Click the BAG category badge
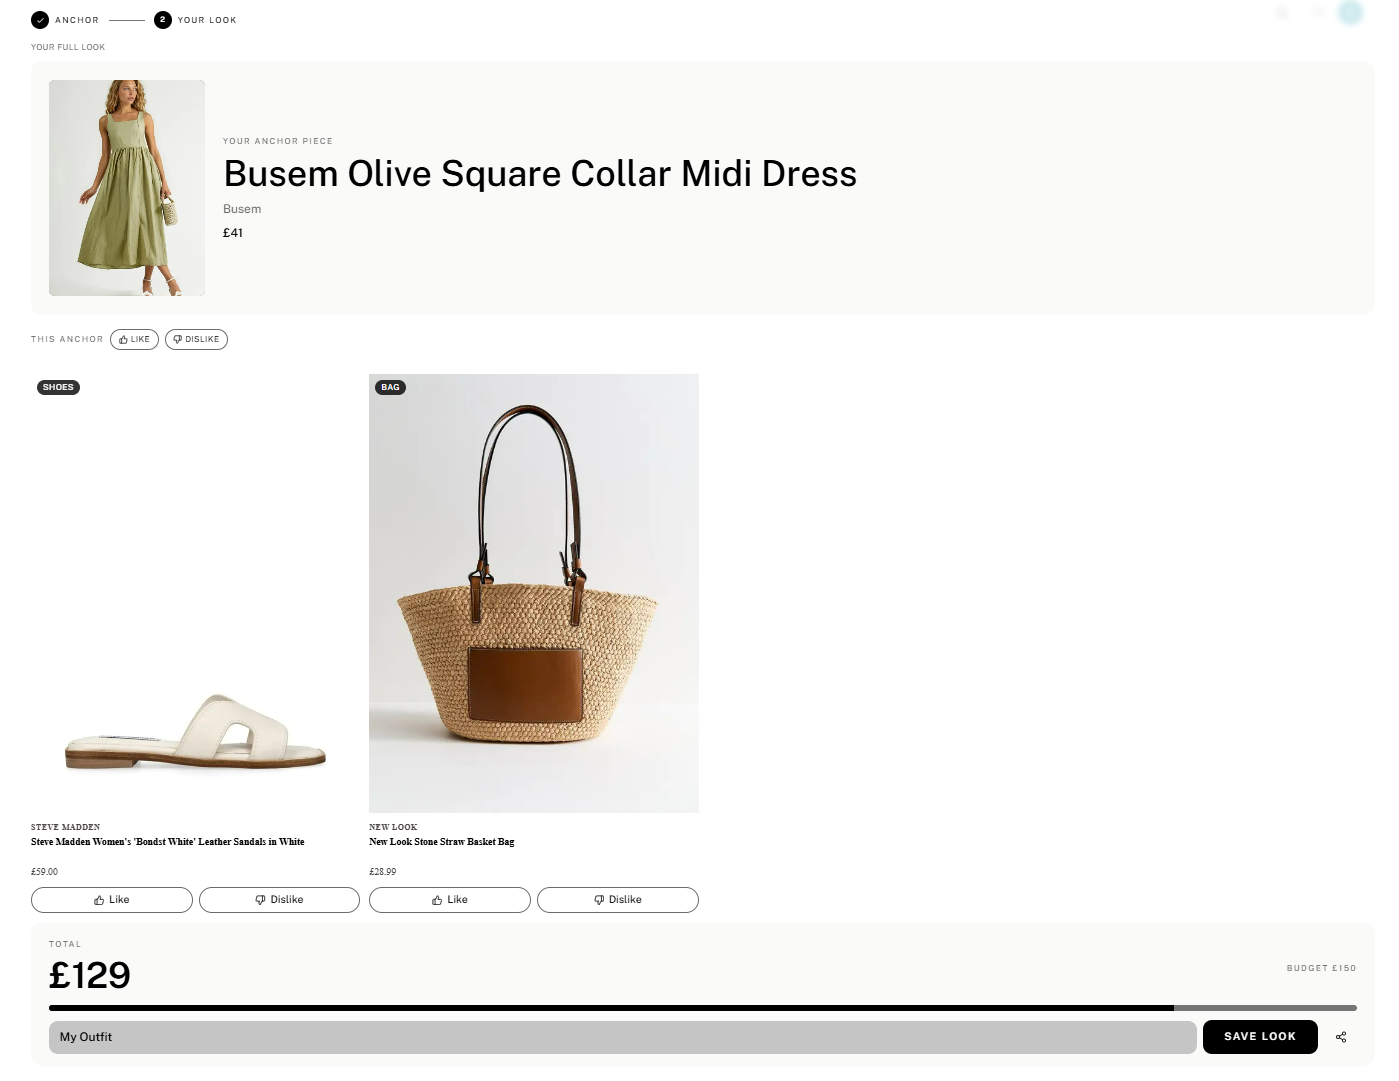This screenshot has height=1081, width=1399. (x=391, y=387)
